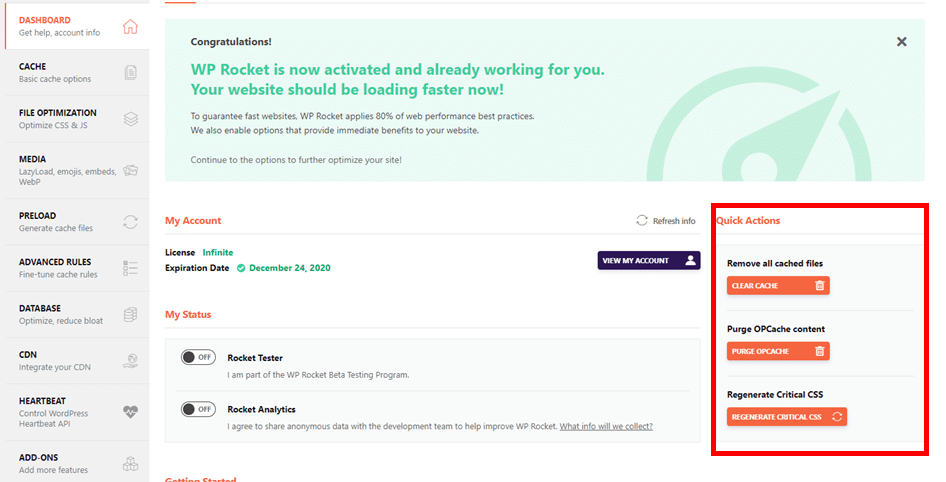Open View My Account button
The width and height of the screenshot is (946, 482).
pyautogui.click(x=648, y=260)
